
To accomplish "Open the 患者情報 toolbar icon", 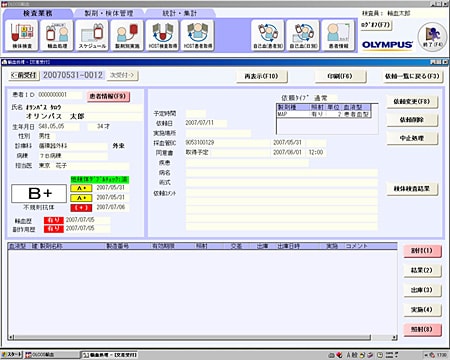I will pos(338,35).
